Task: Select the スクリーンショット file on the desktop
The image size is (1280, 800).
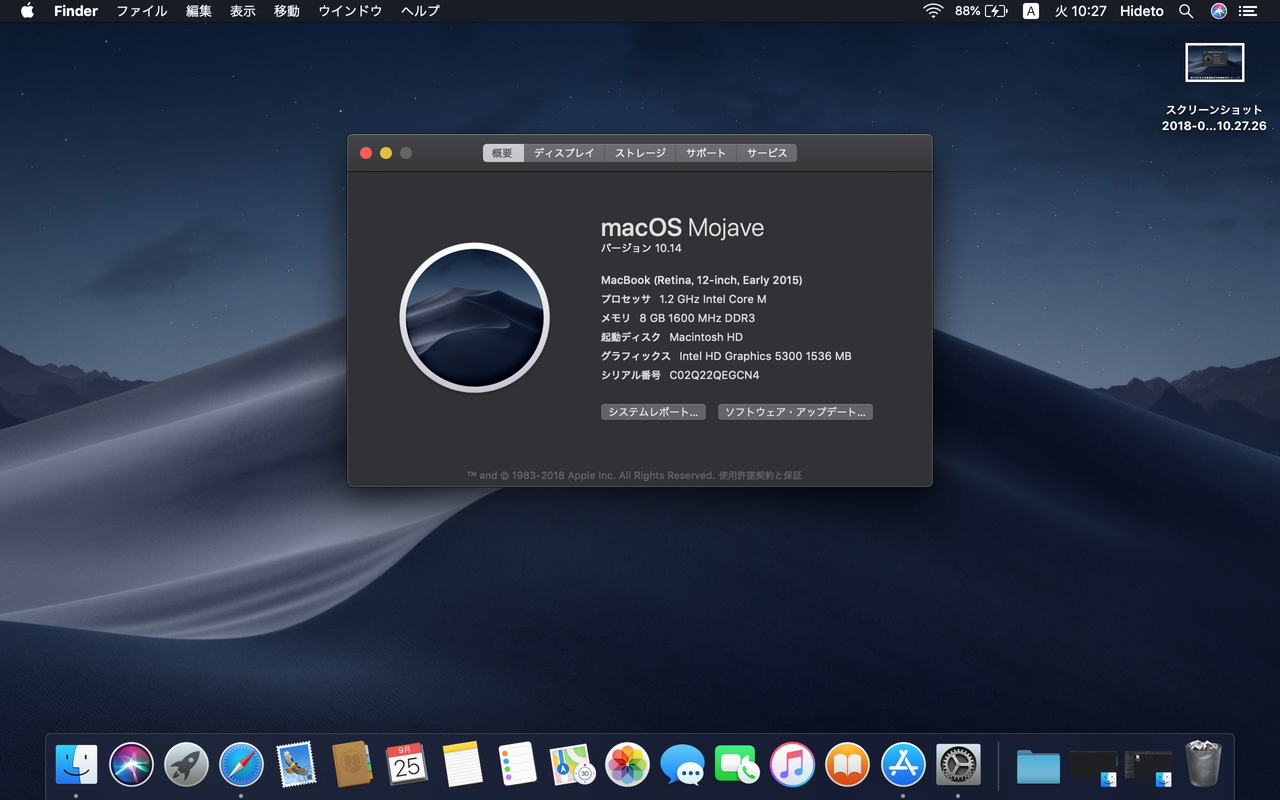Action: pyautogui.click(x=1213, y=62)
